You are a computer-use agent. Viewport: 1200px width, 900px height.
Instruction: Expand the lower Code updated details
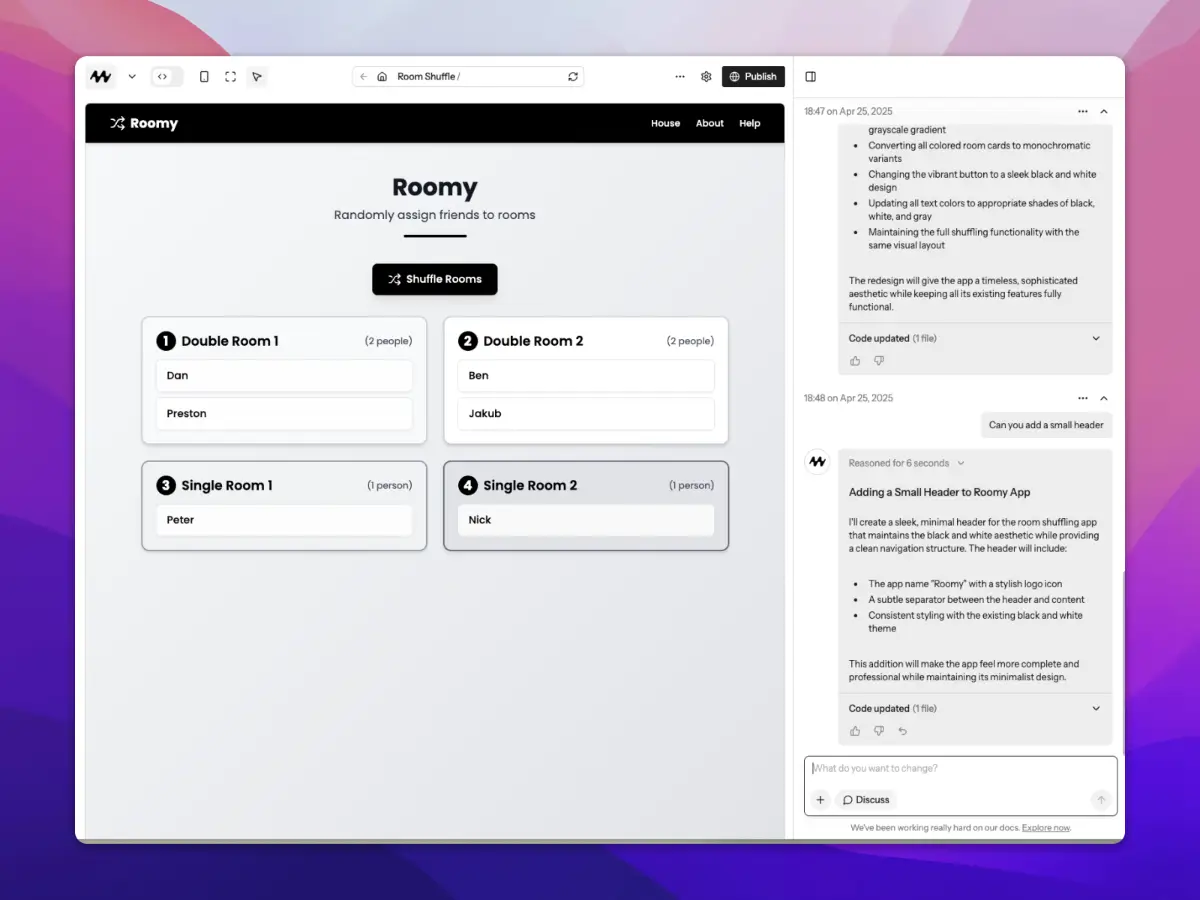coord(1096,708)
